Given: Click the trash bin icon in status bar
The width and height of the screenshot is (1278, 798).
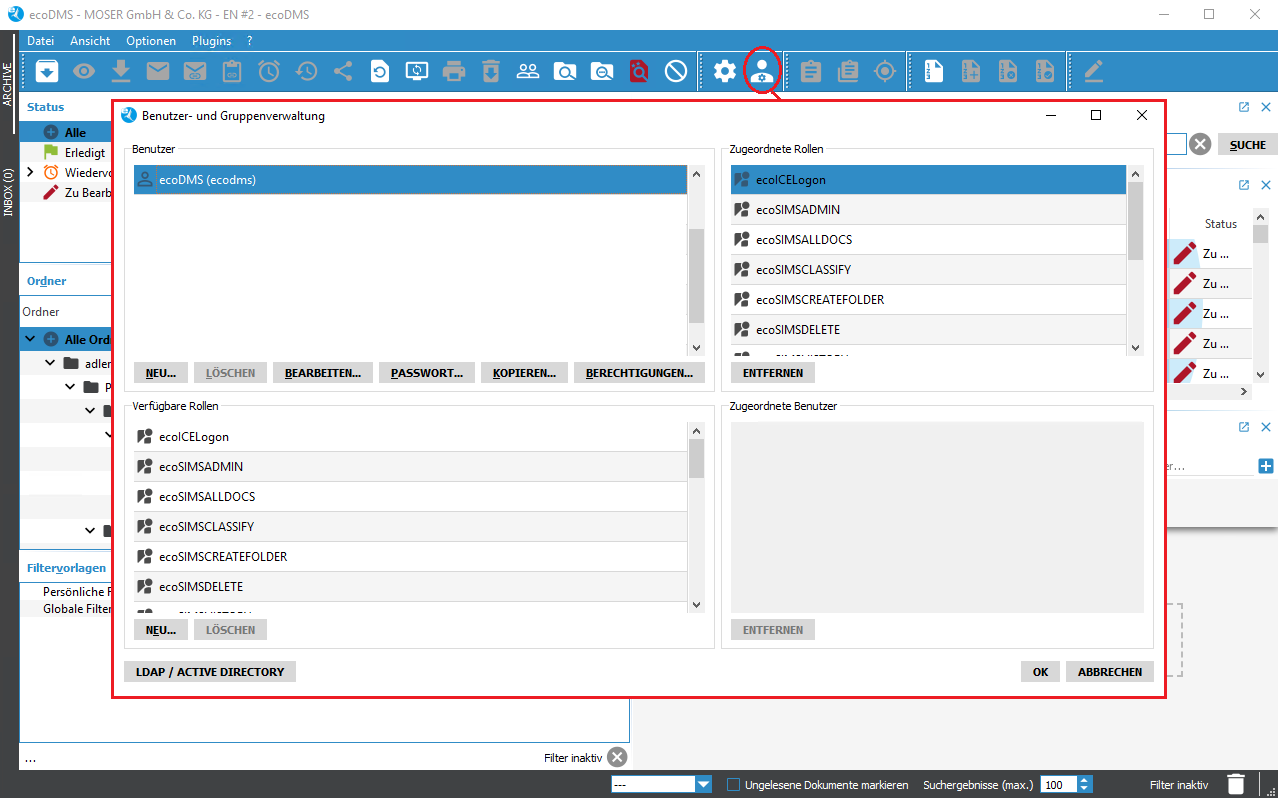Looking at the screenshot, I should tap(1236, 784).
